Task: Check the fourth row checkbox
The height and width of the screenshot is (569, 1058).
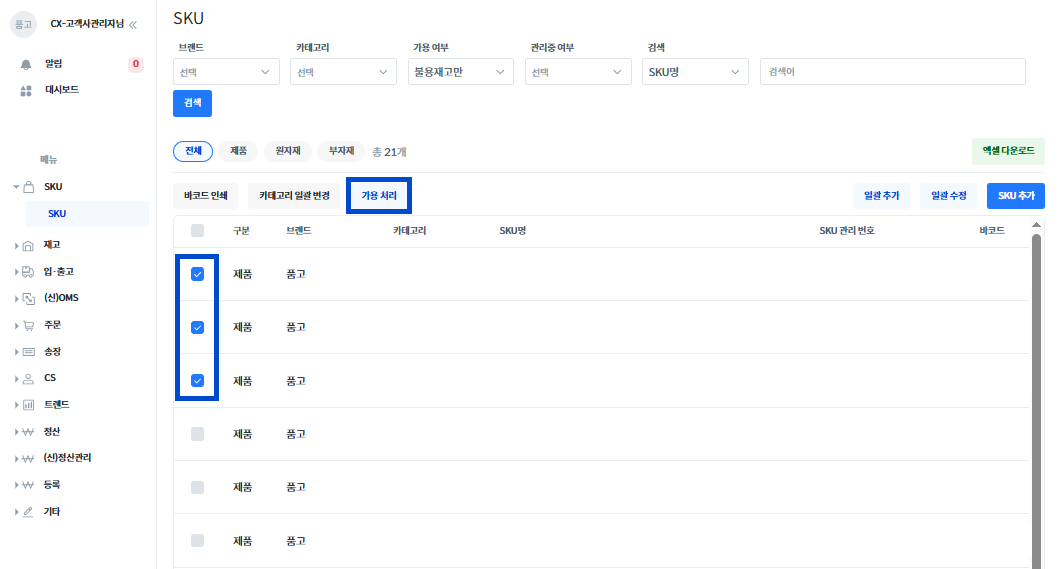Action: pyautogui.click(x=197, y=434)
